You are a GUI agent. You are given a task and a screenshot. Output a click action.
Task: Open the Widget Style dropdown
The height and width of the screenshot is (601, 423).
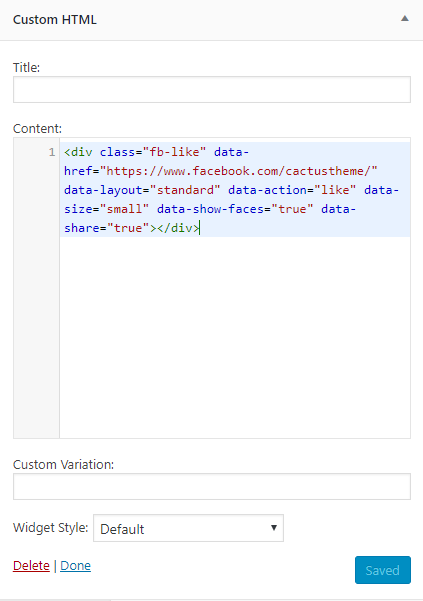point(189,528)
